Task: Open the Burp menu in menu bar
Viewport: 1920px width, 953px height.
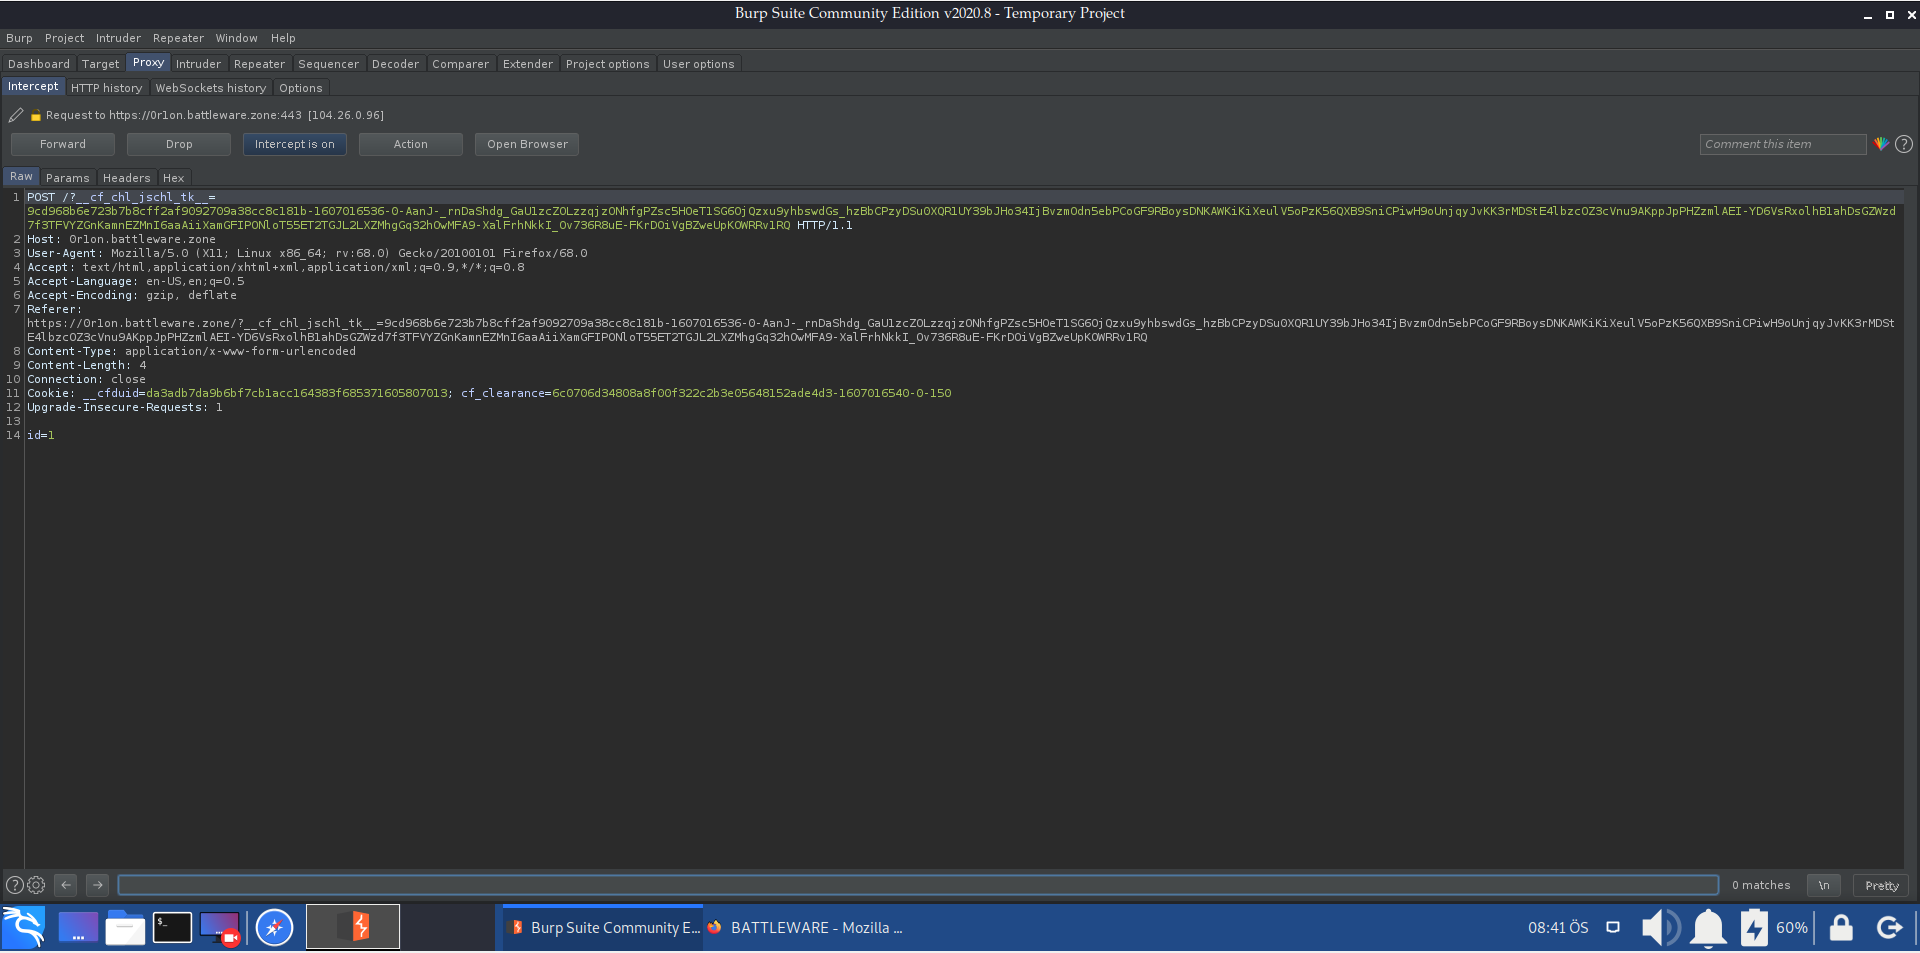Action: tap(19, 38)
